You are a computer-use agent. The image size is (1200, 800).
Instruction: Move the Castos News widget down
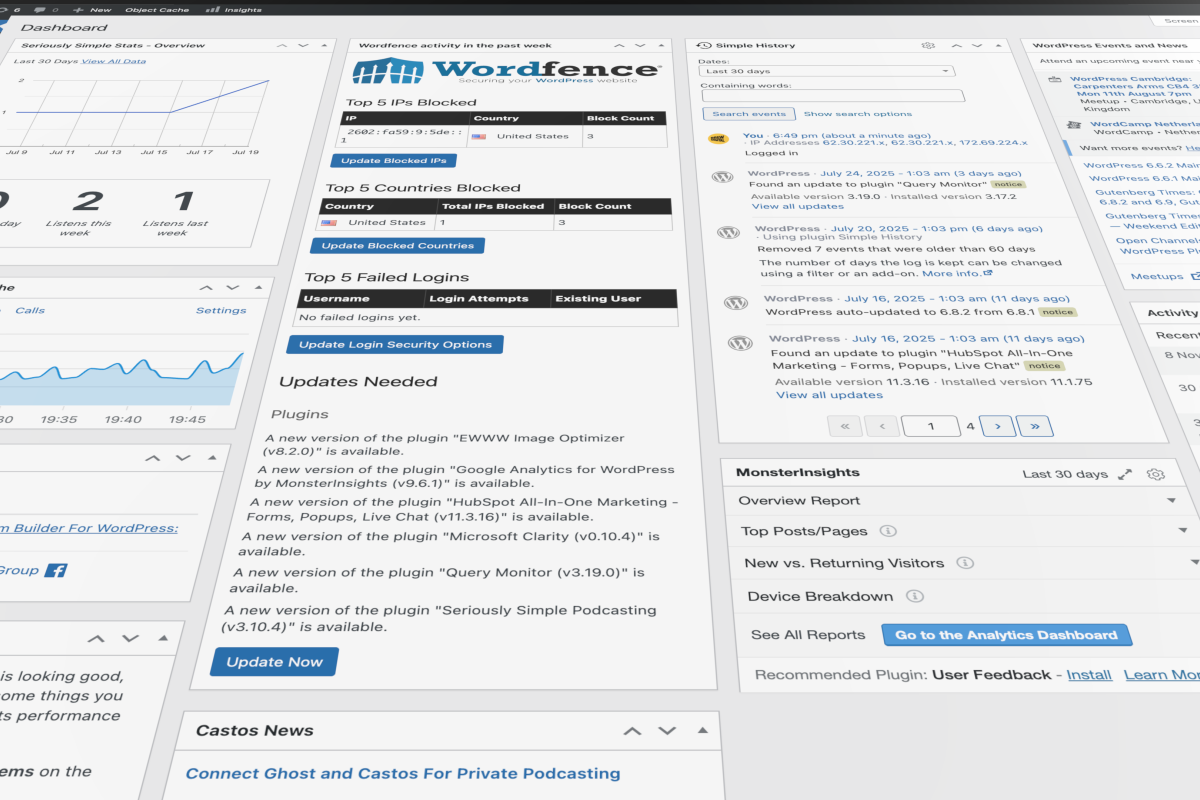coord(667,731)
